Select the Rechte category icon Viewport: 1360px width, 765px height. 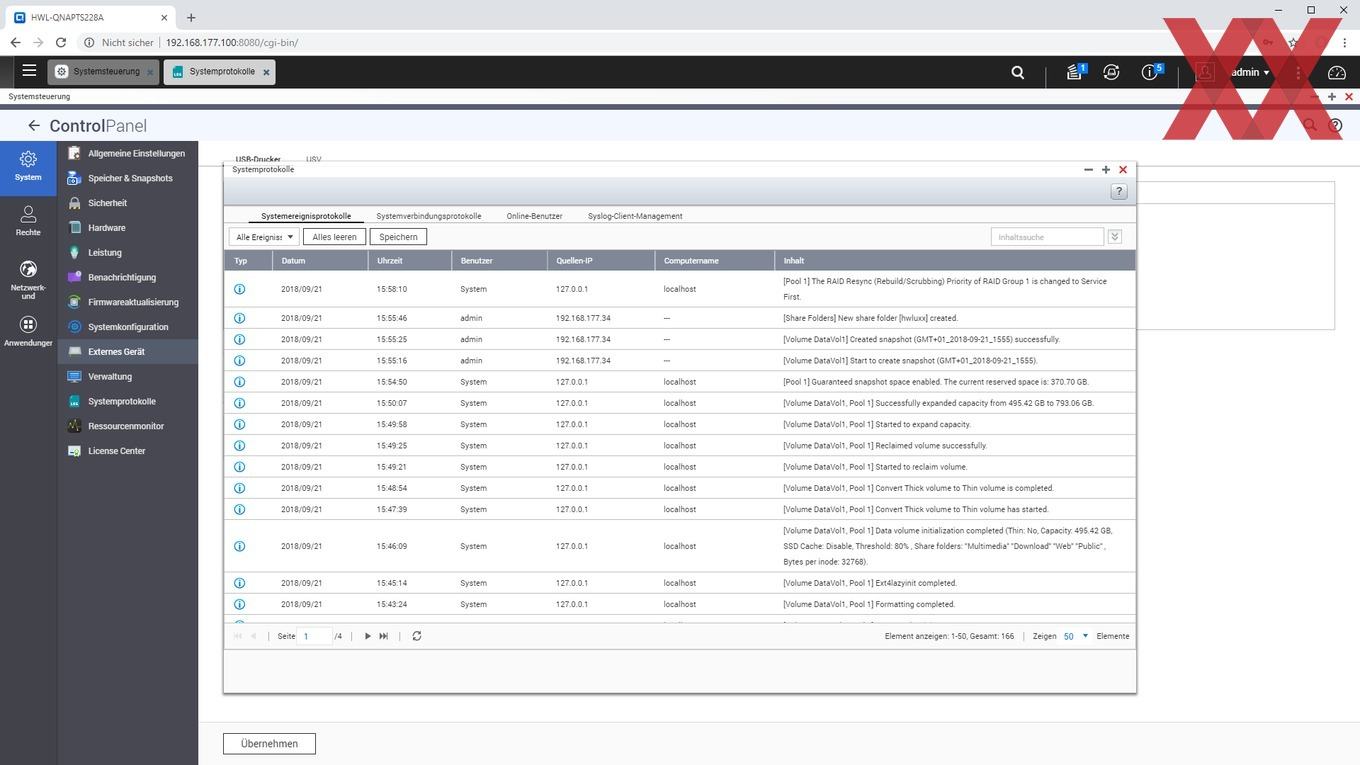(x=28, y=221)
